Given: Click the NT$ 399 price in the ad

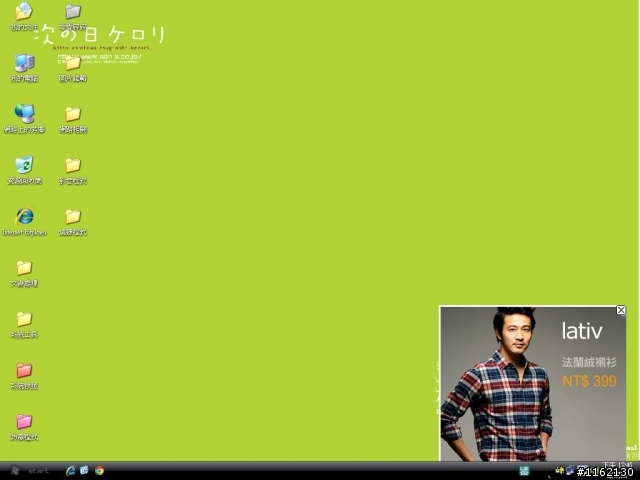Looking at the screenshot, I should click(589, 381).
